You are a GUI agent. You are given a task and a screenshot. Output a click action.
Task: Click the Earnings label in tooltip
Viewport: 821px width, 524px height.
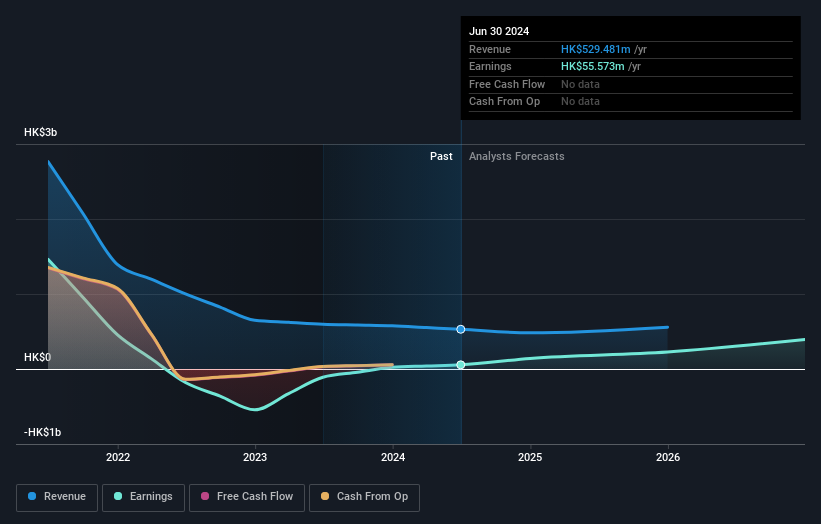pos(490,66)
